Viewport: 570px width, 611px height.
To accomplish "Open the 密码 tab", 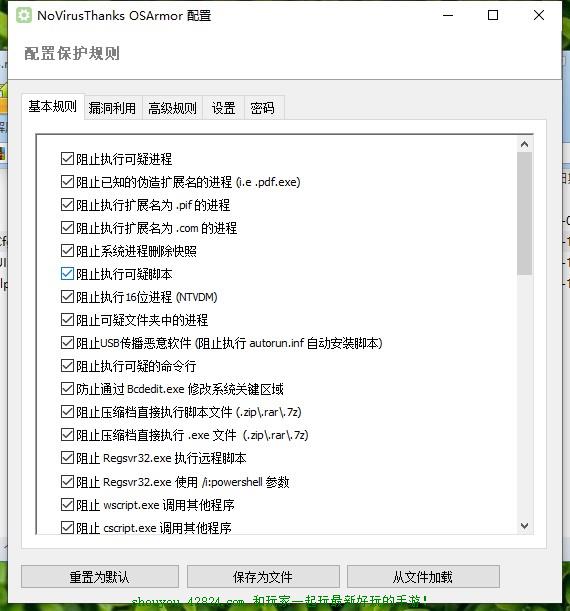I will pos(262,108).
